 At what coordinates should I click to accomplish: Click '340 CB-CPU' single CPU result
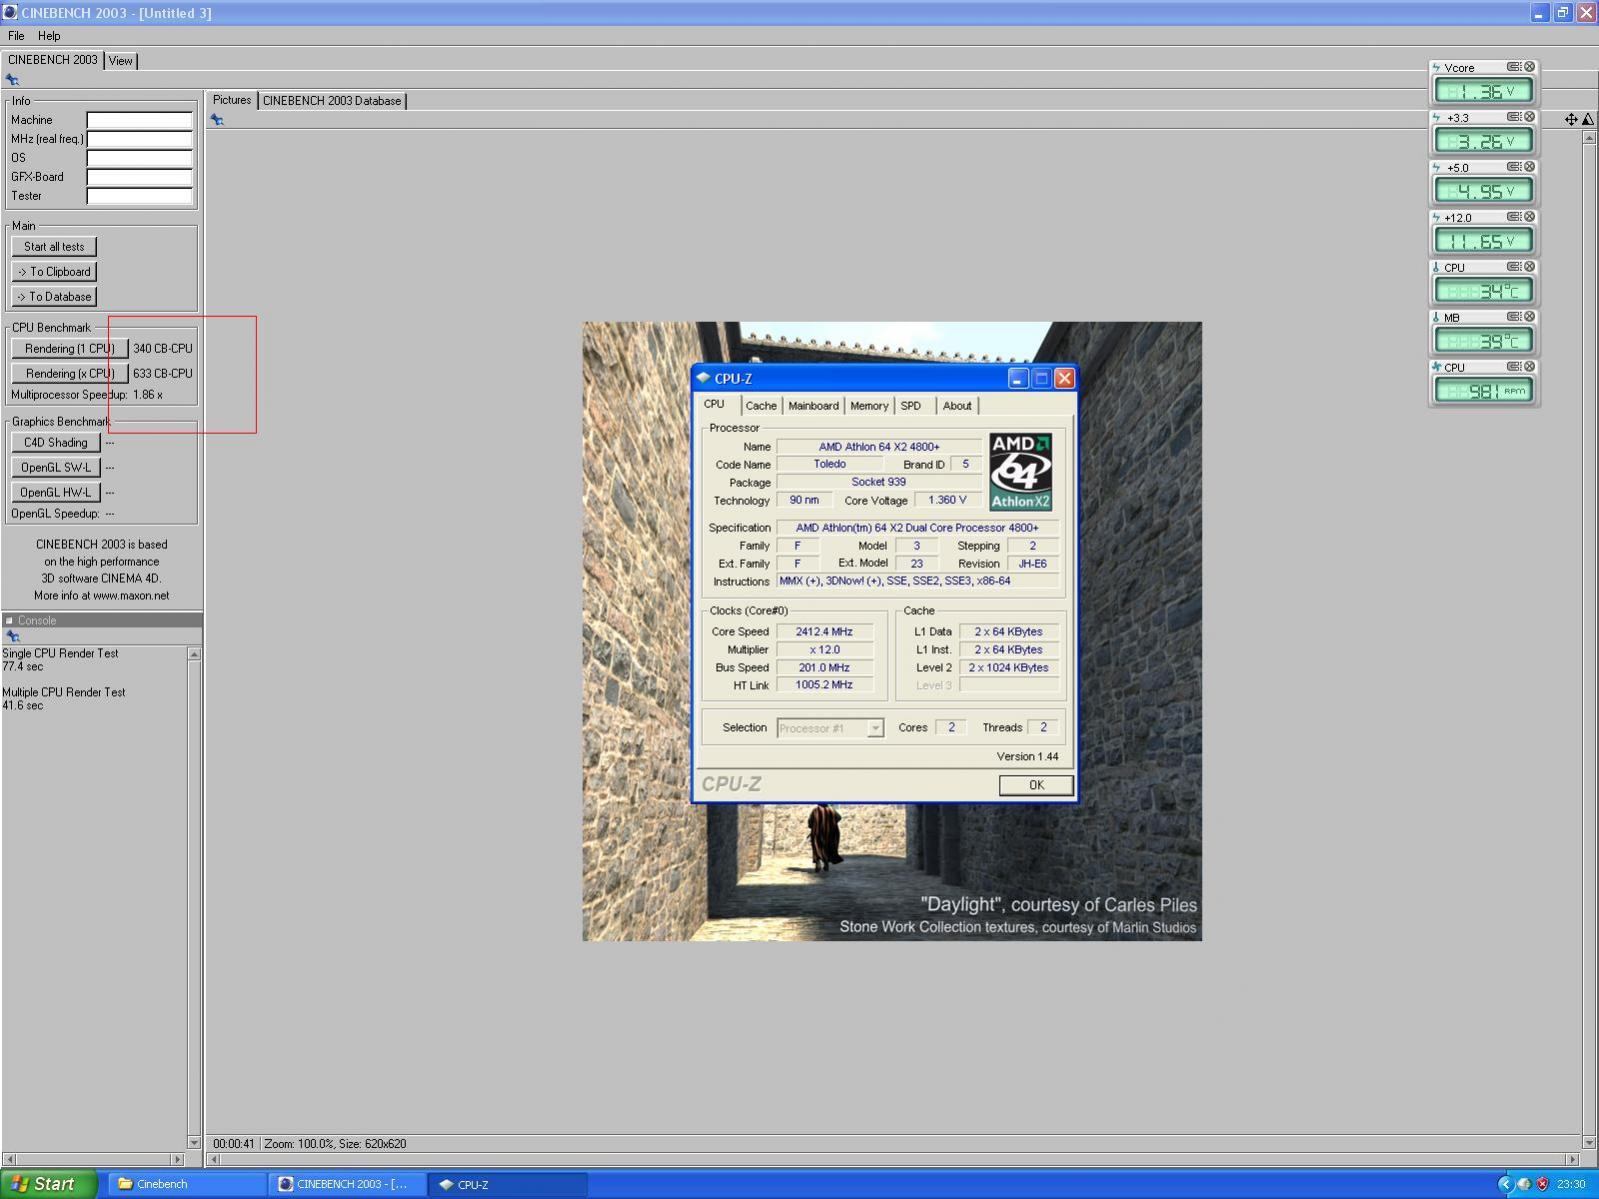coord(163,349)
